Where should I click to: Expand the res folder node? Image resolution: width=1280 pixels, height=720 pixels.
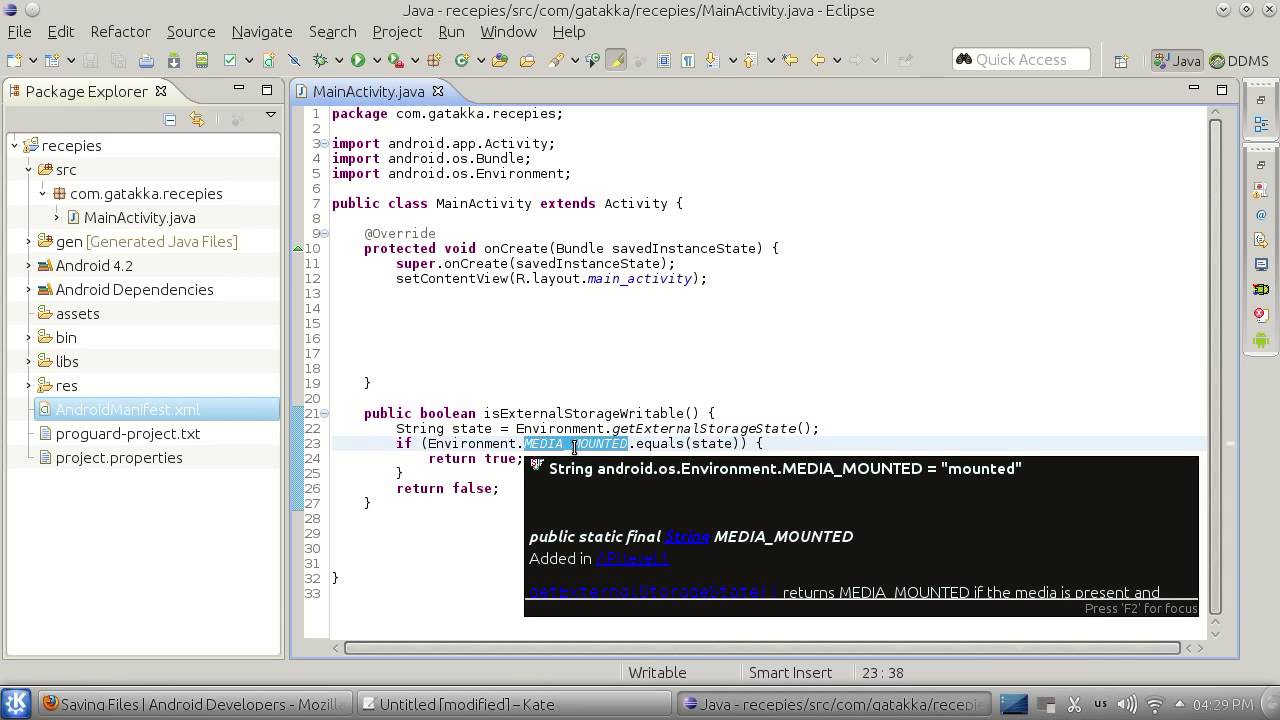pos(29,385)
